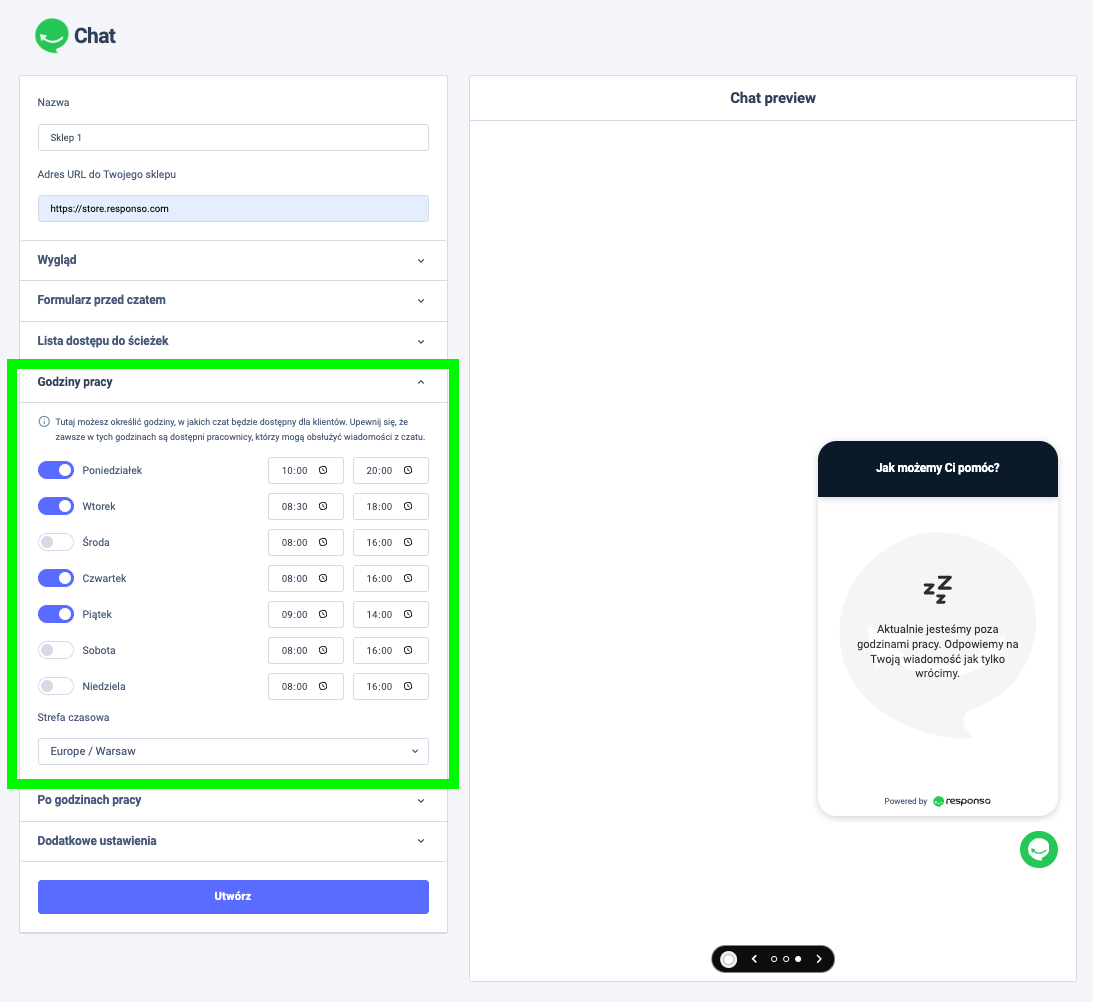Click the info icon above working hours
1093x1002 pixels.
tap(44, 422)
